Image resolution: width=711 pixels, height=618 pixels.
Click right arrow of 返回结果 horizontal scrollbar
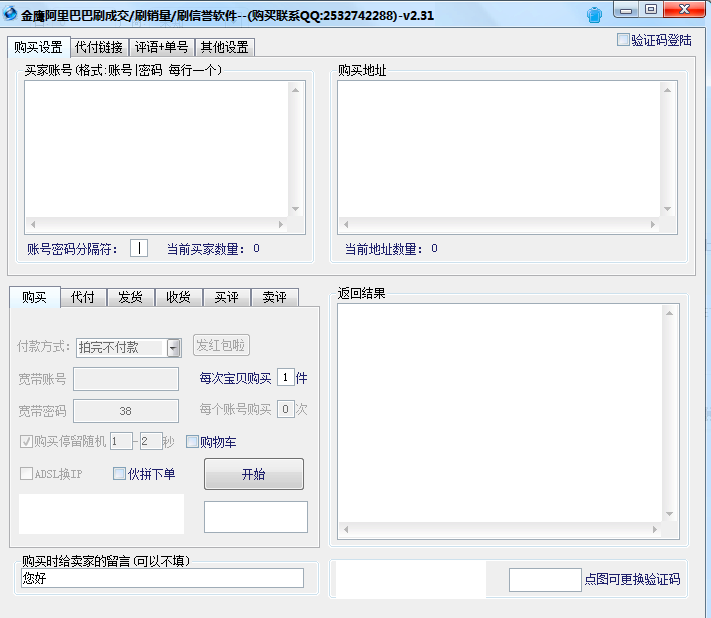[x=655, y=530]
